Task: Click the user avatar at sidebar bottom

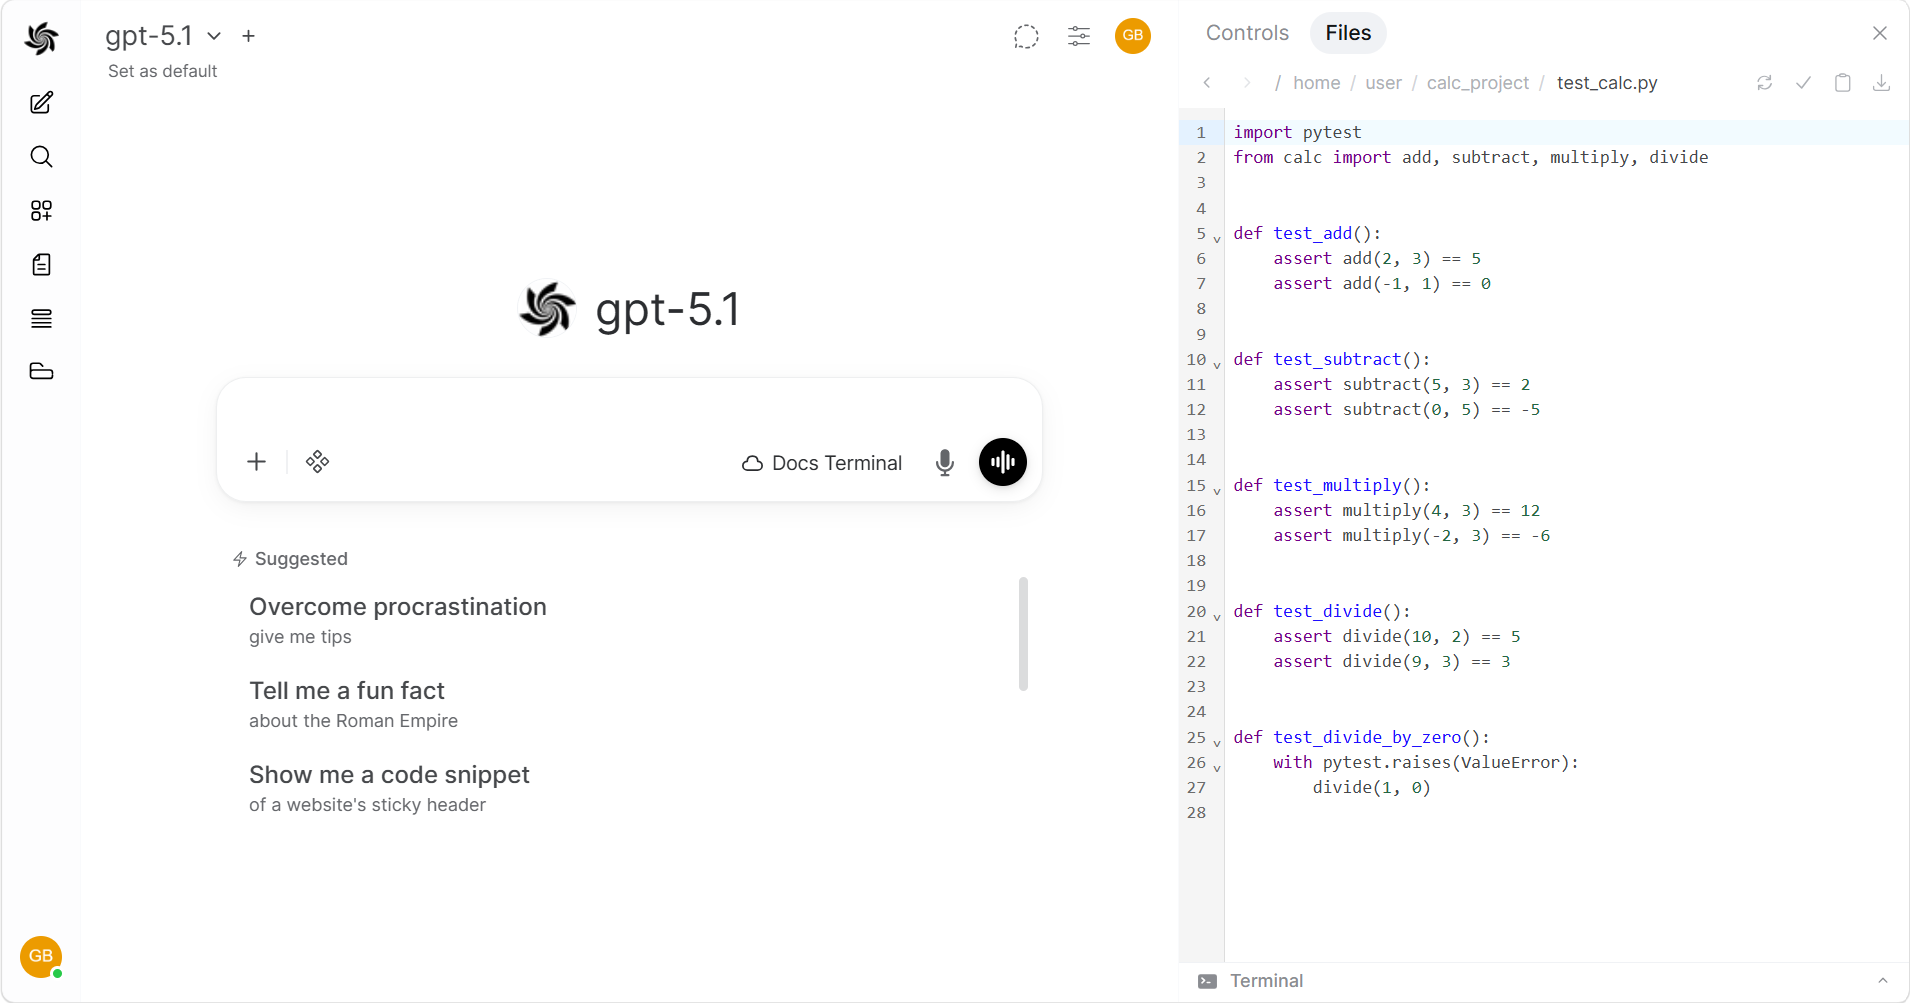Action: (41, 956)
